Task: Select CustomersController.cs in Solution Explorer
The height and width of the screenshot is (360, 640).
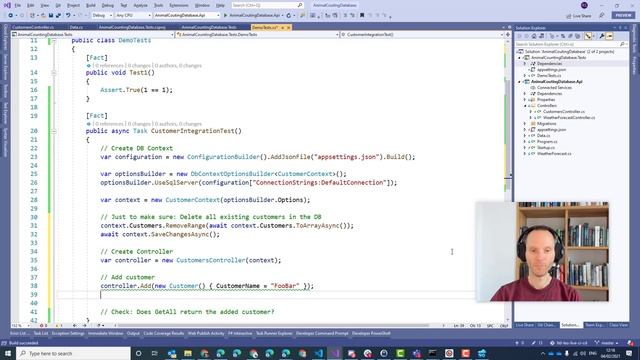Action: point(564,111)
